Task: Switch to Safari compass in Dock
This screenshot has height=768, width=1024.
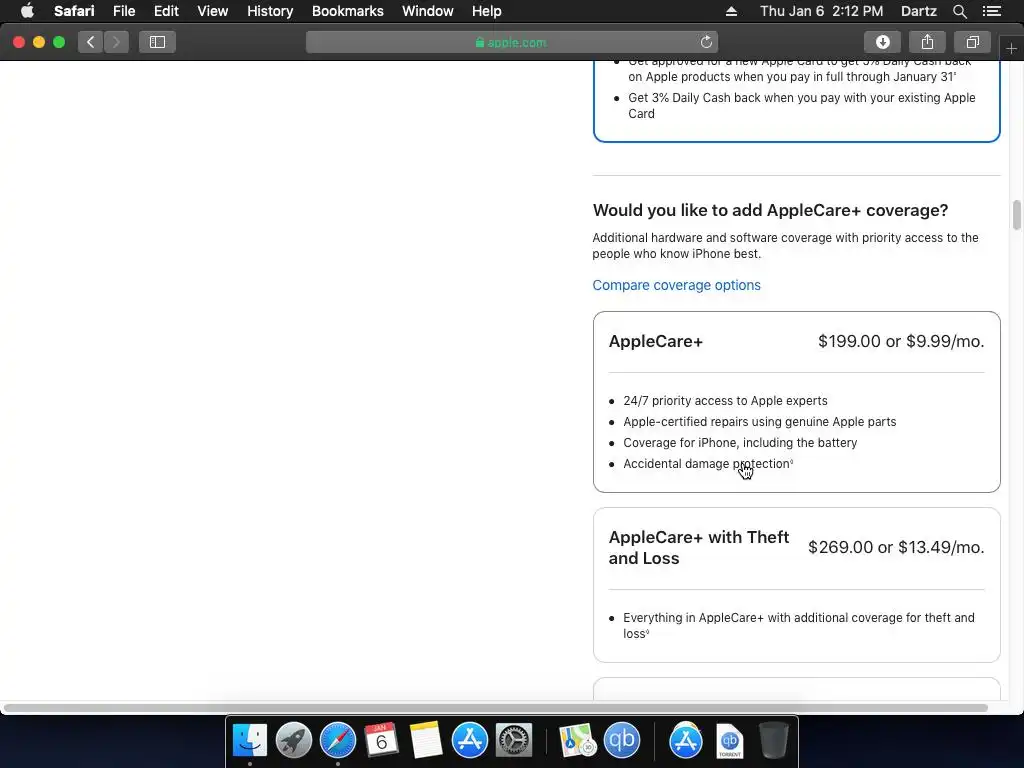Action: pyautogui.click(x=338, y=740)
